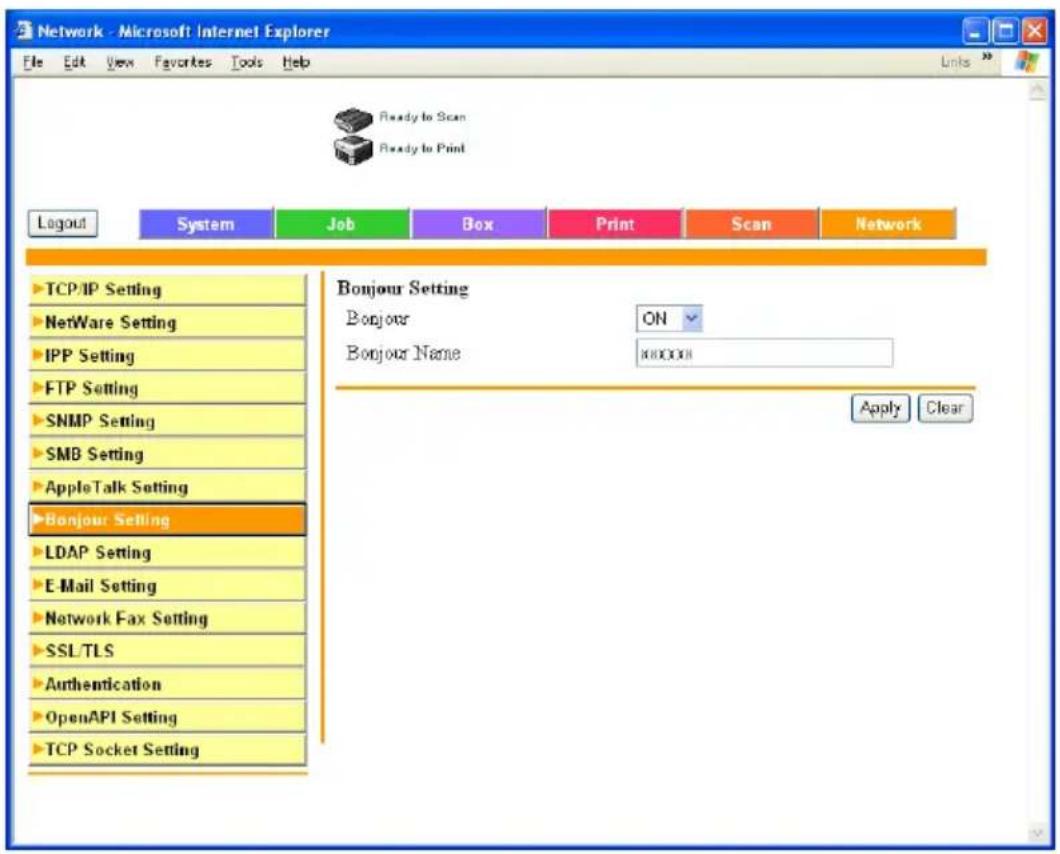Image resolution: width=1060 pixels, height=854 pixels.
Task: Open the File menu
Action: 32,62
